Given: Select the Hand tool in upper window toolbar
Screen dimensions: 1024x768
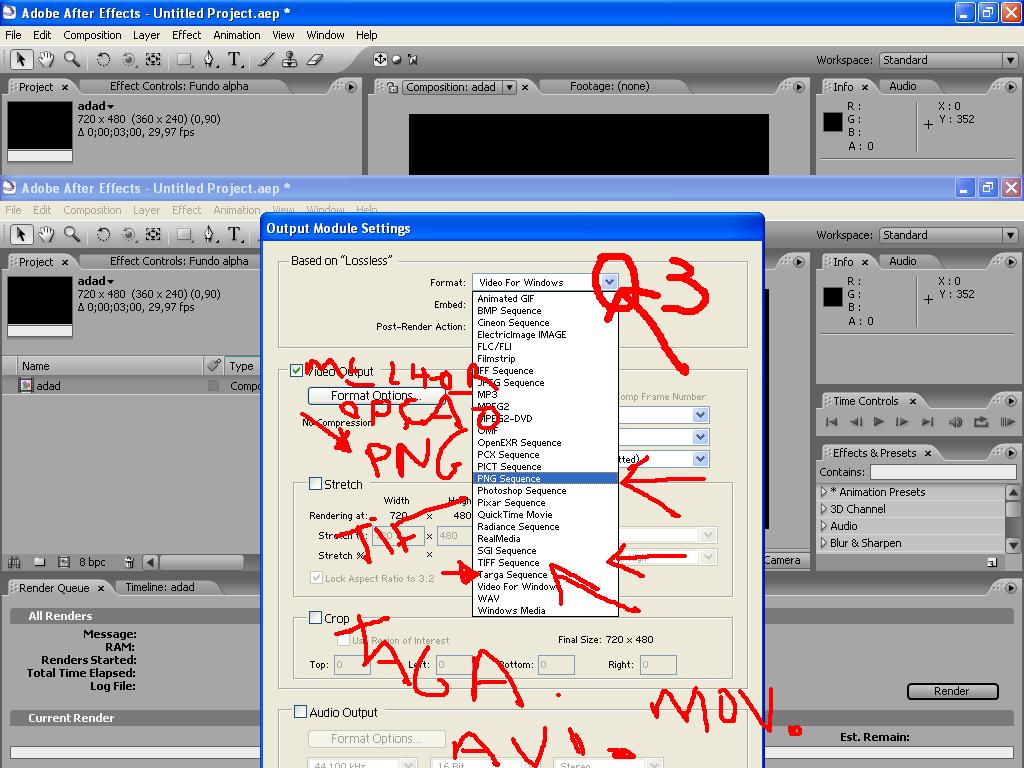Looking at the screenshot, I should pyautogui.click(x=46, y=59).
